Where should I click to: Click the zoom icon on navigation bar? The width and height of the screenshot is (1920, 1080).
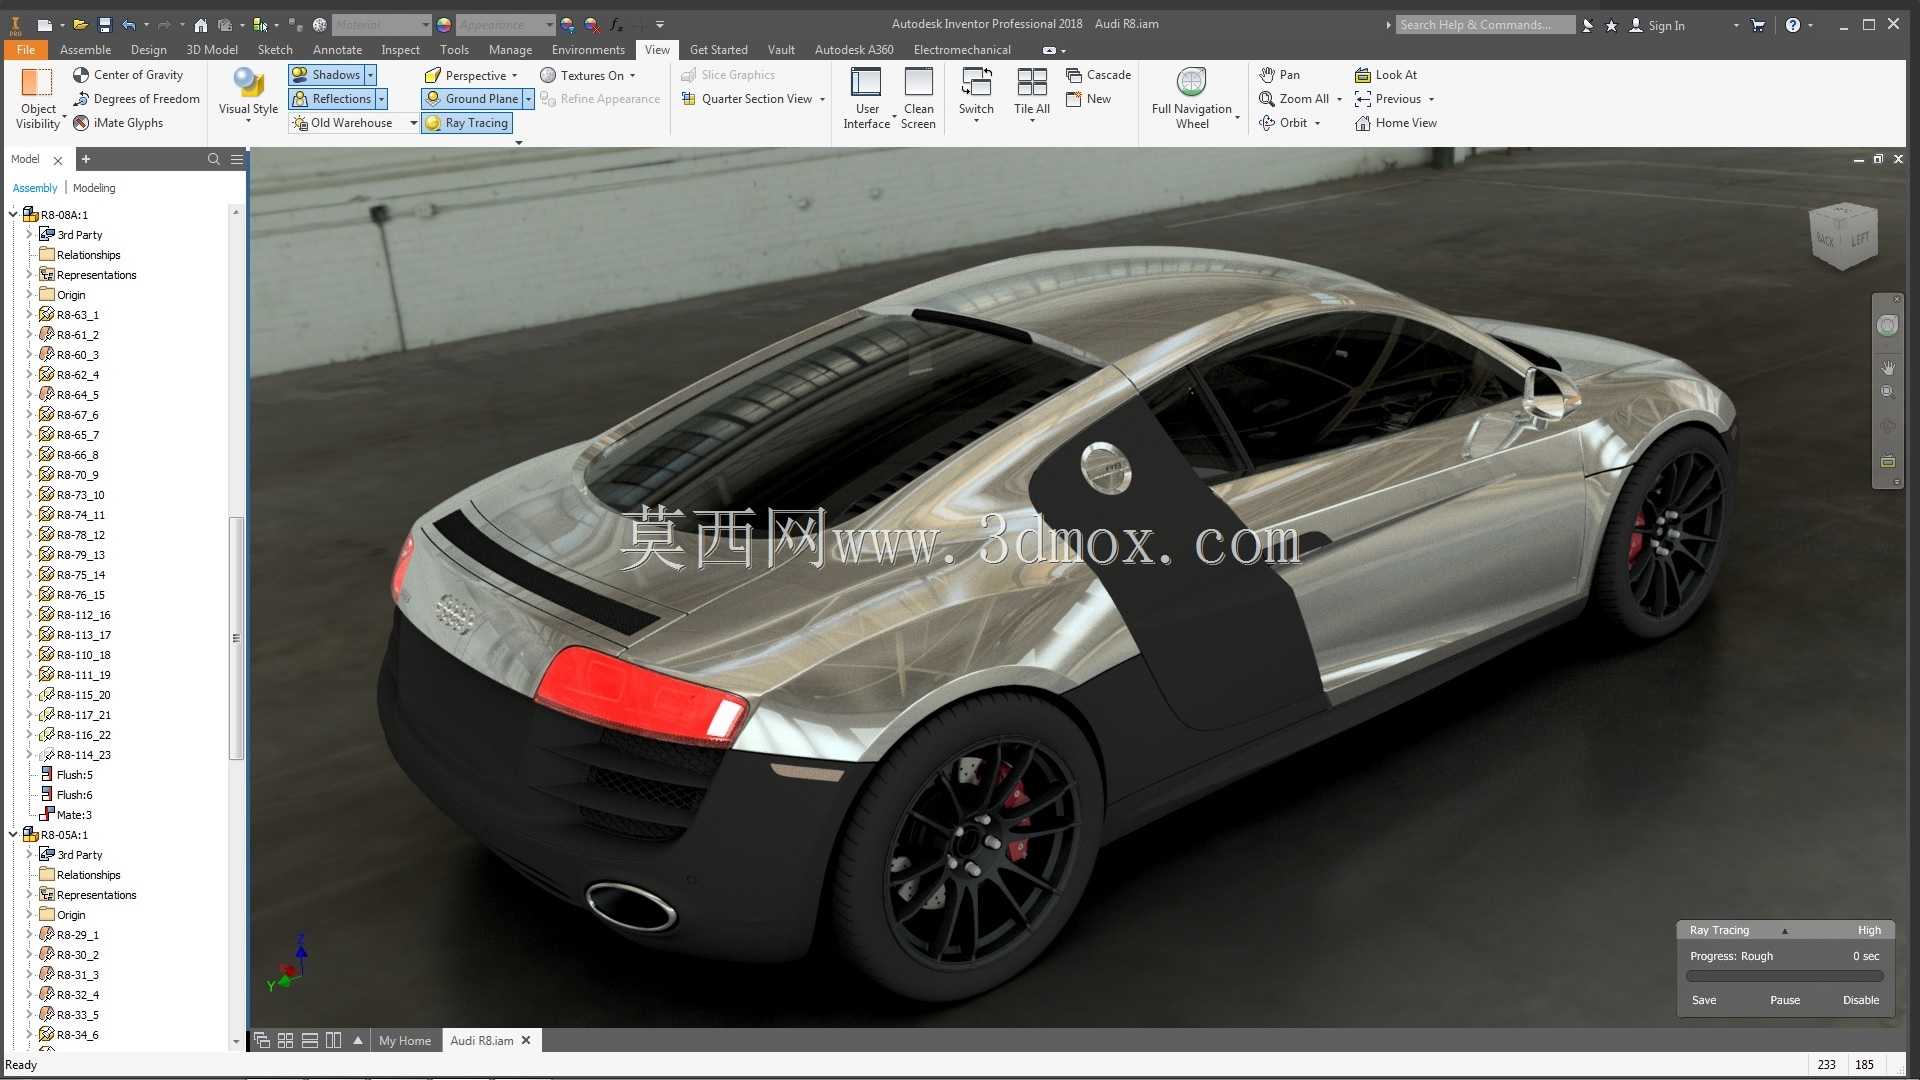point(1887,392)
